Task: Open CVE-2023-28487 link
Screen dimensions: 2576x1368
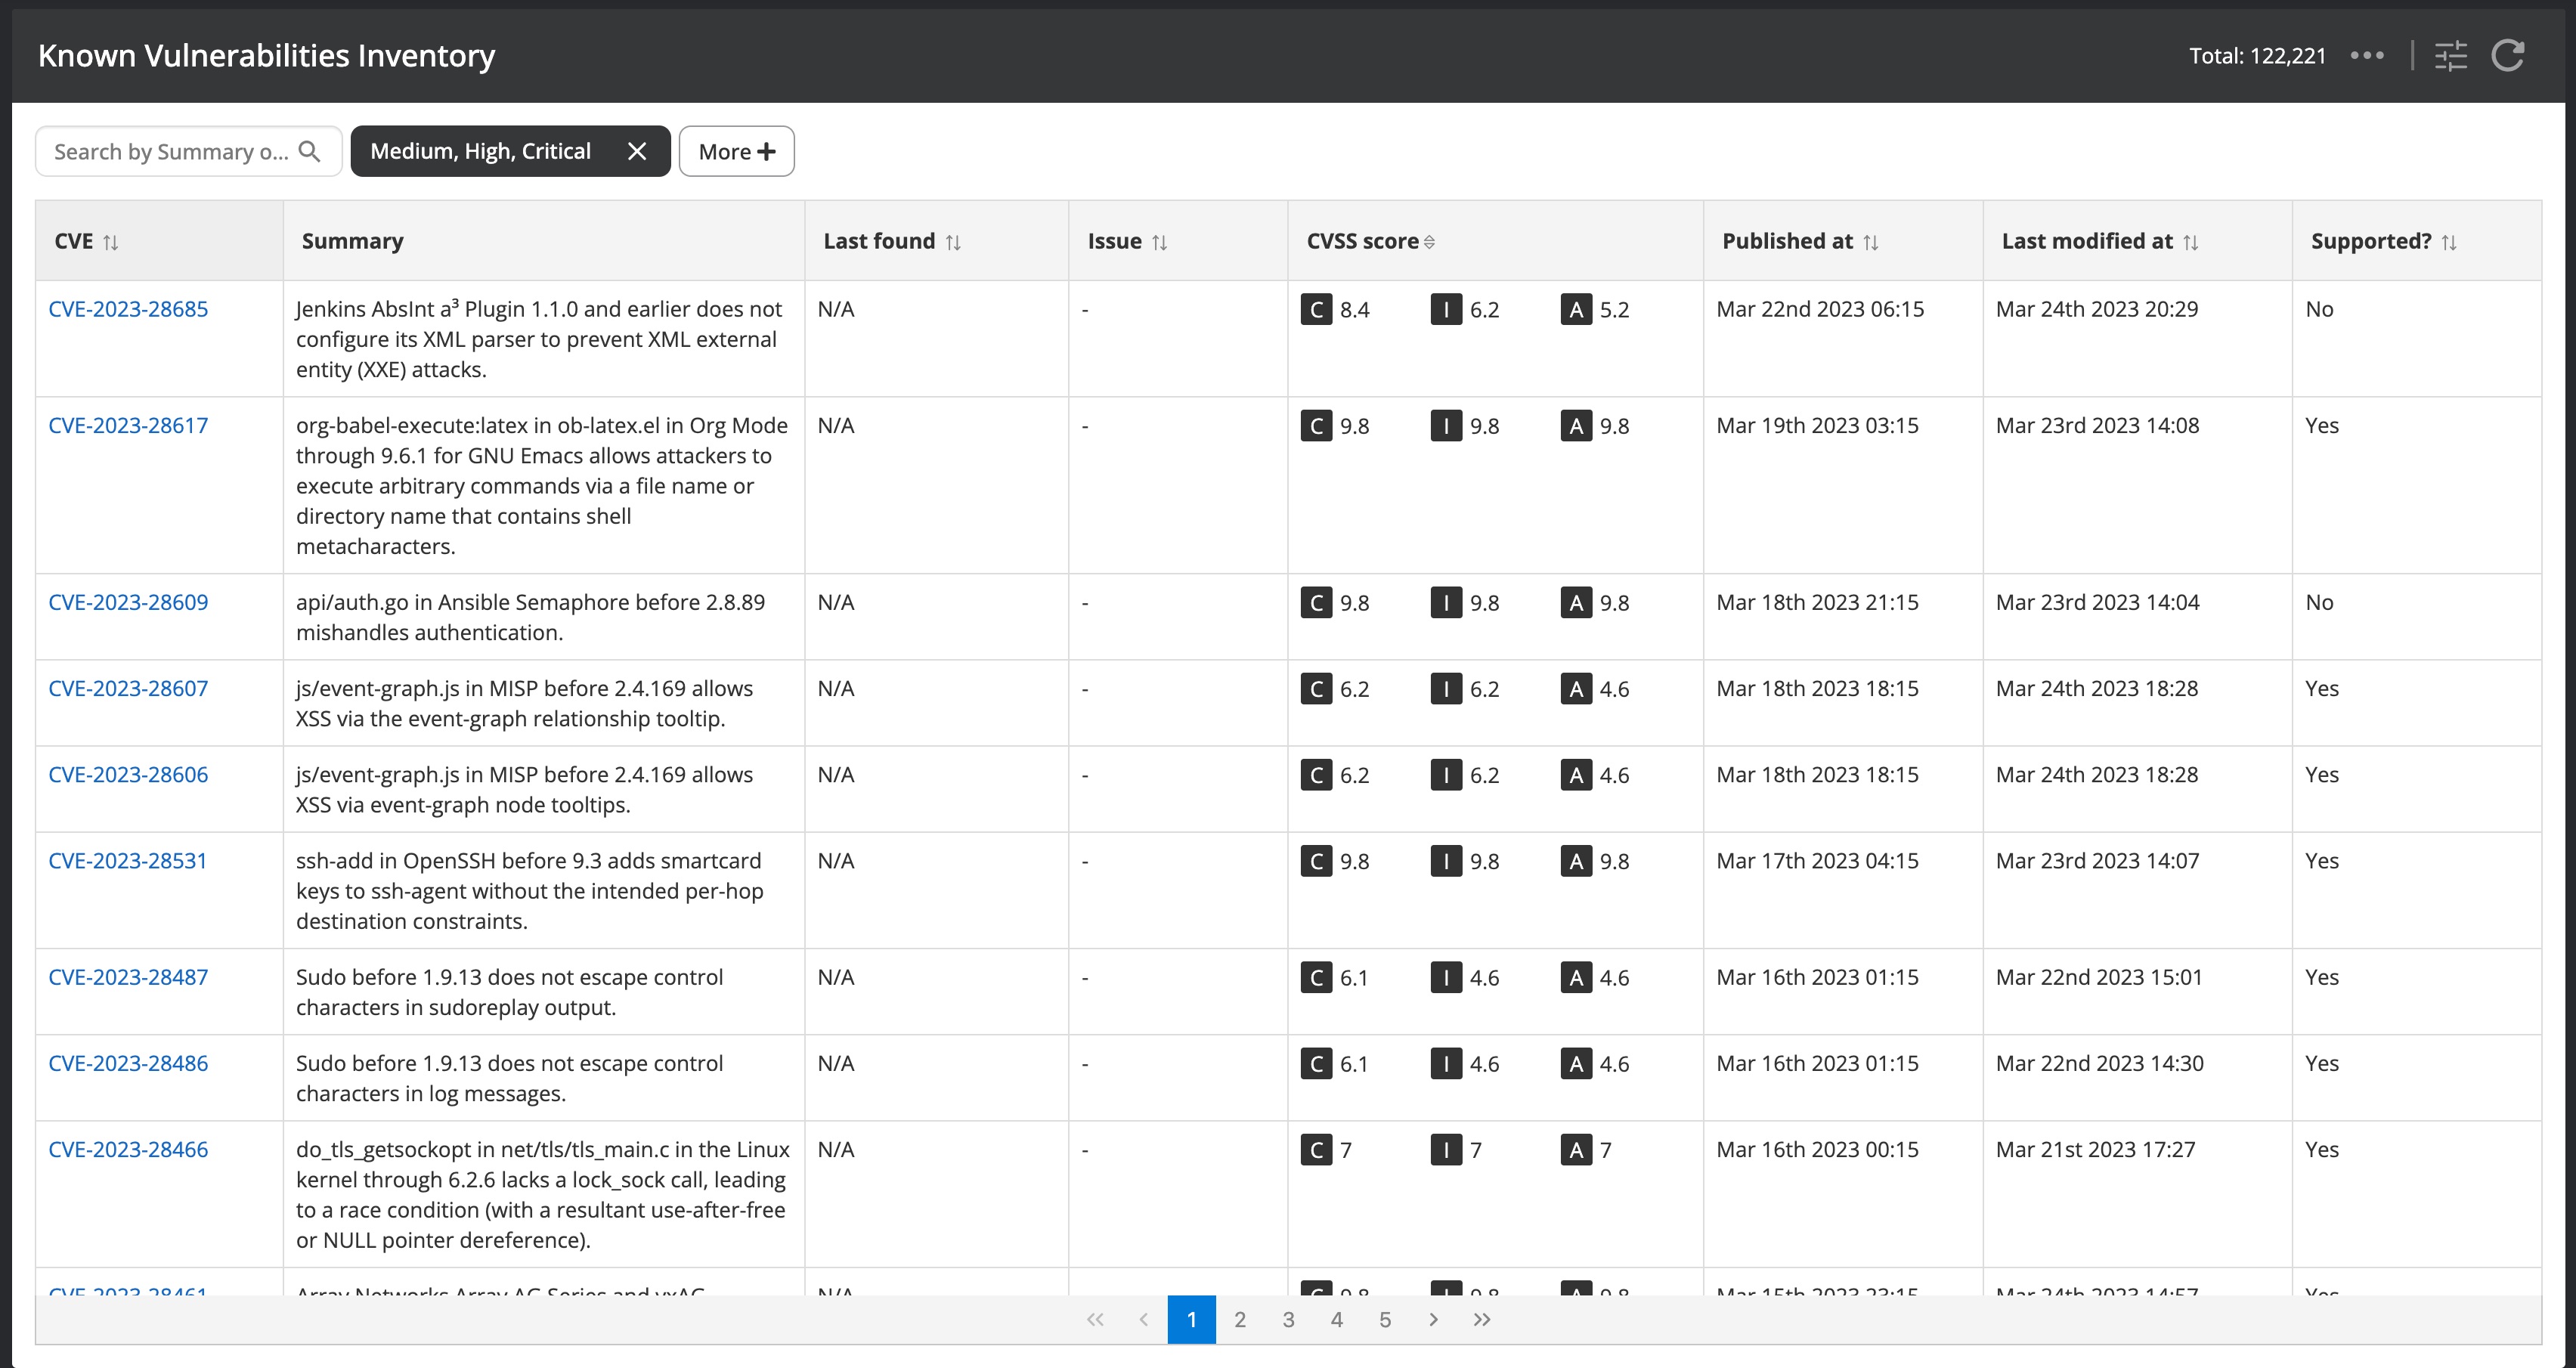Action: point(128,977)
